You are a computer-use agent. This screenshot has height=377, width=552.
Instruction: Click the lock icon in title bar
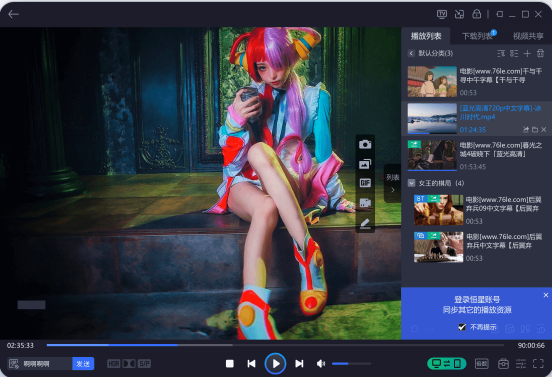[477, 14]
